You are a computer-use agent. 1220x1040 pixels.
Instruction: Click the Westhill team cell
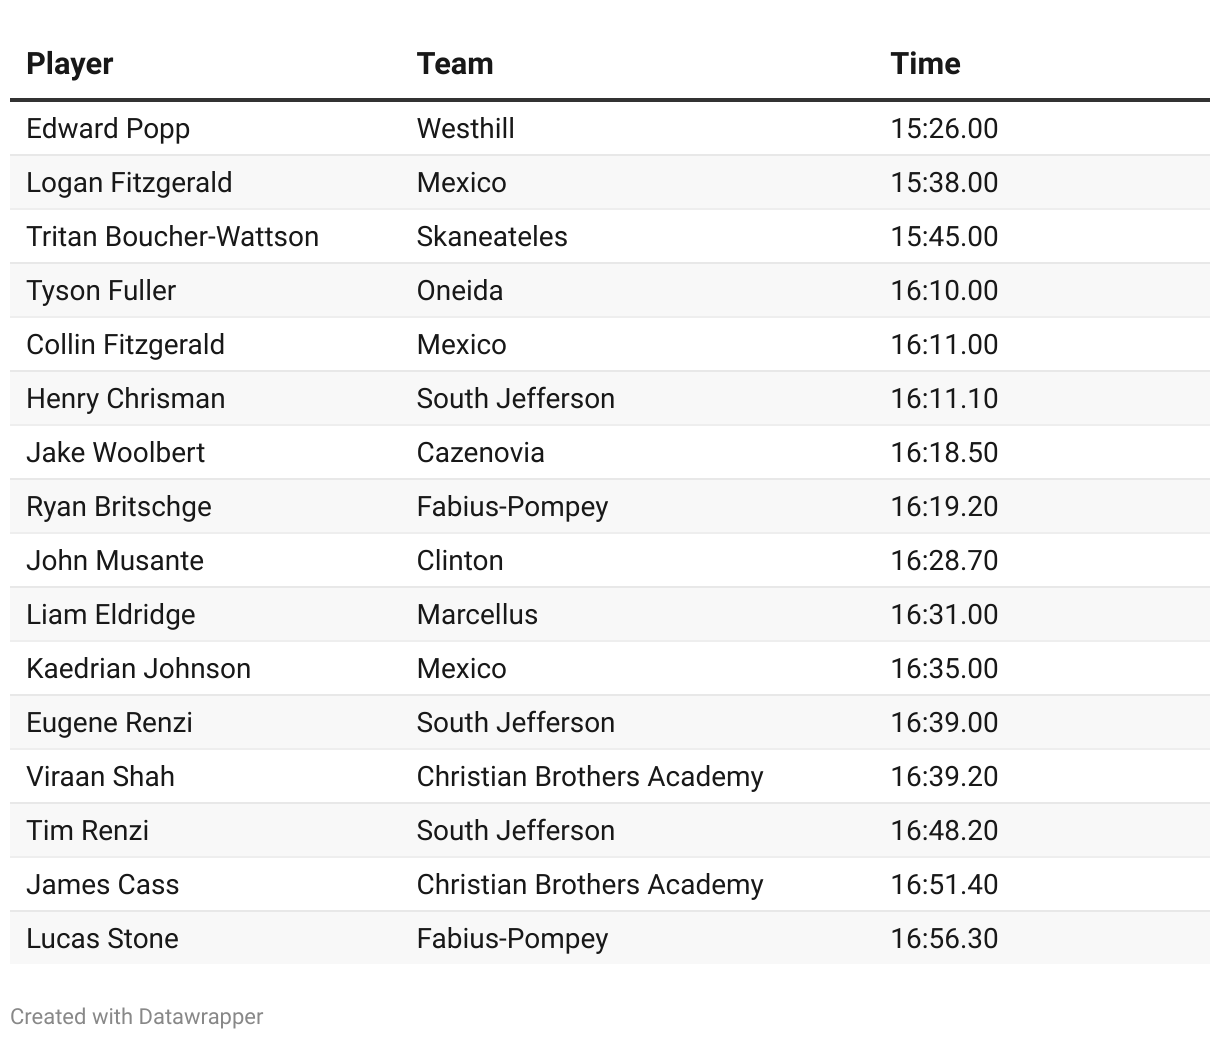click(x=465, y=129)
